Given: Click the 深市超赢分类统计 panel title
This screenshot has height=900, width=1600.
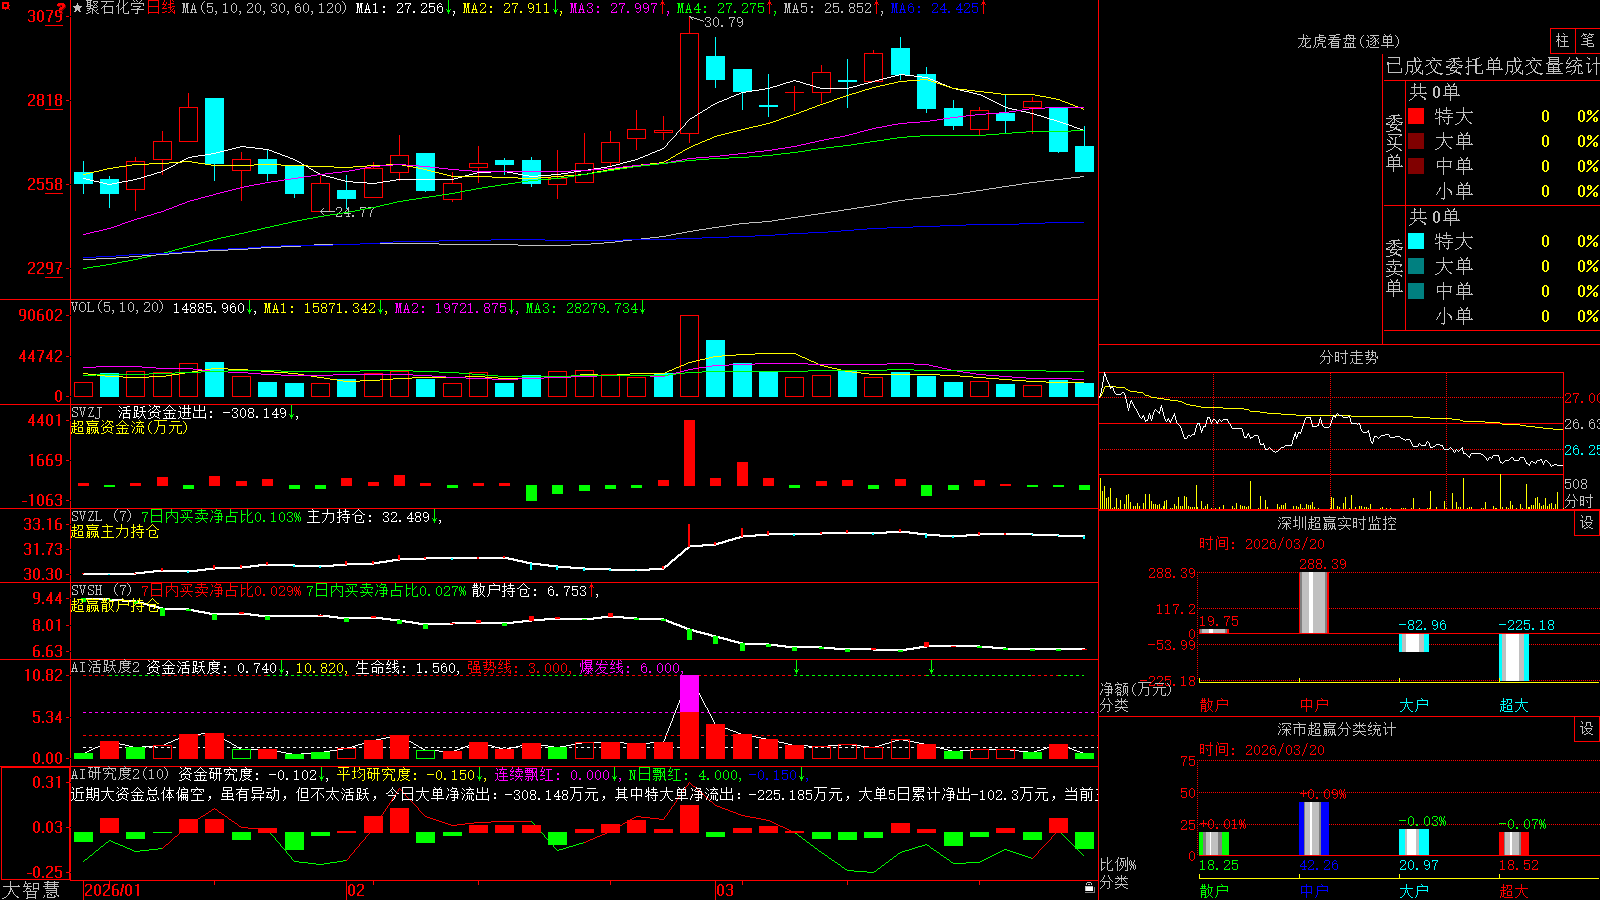Looking at the screenshot, I should (x=1337, y=729).
